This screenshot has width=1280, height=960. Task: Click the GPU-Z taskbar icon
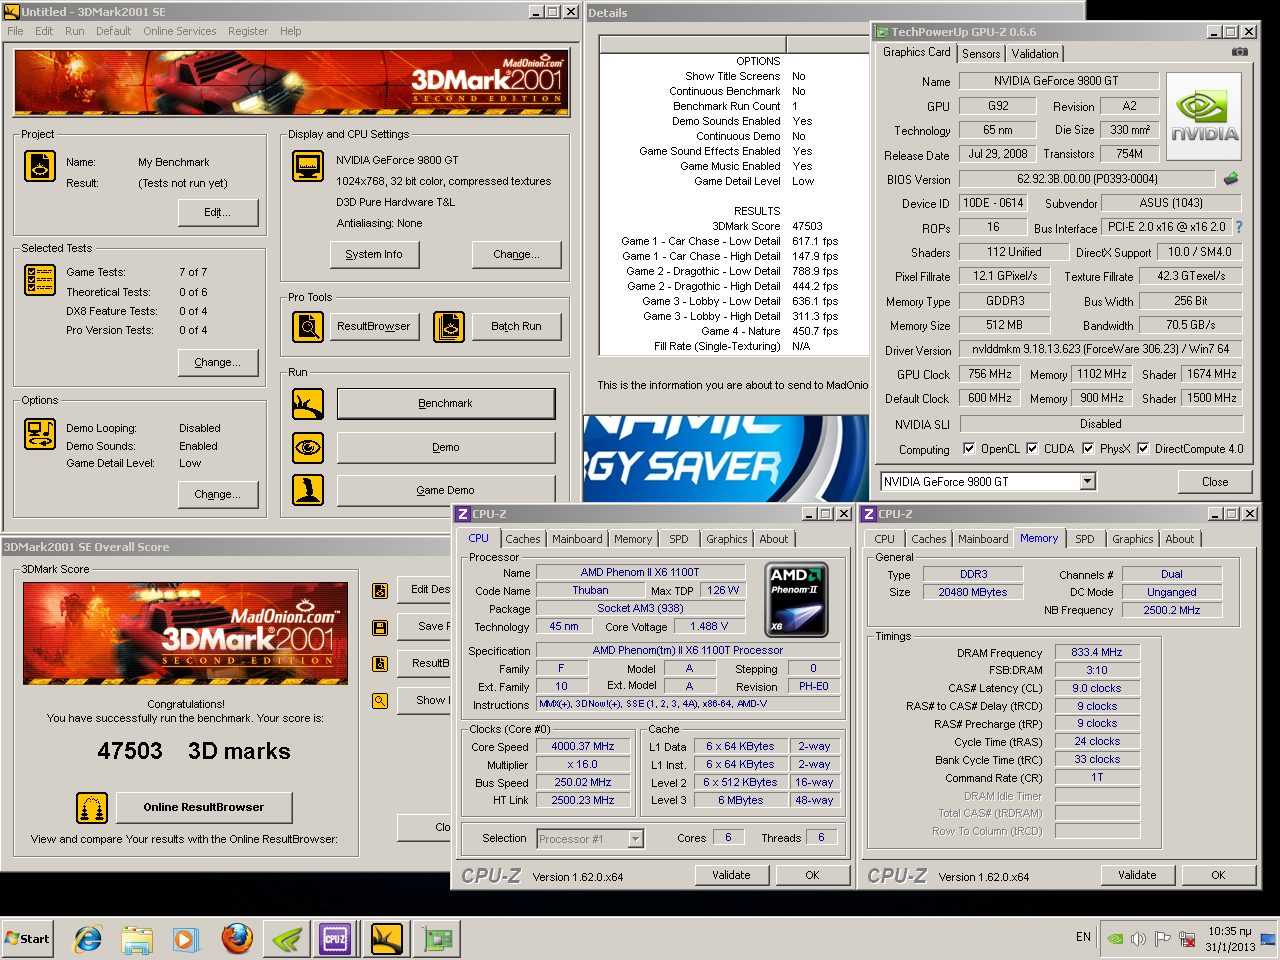pos(437,939)
